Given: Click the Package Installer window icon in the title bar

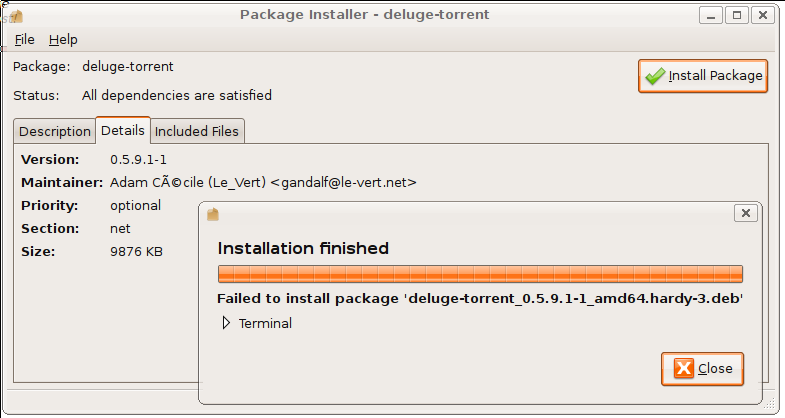Looking at the screenshot, I should click(16, 17).
